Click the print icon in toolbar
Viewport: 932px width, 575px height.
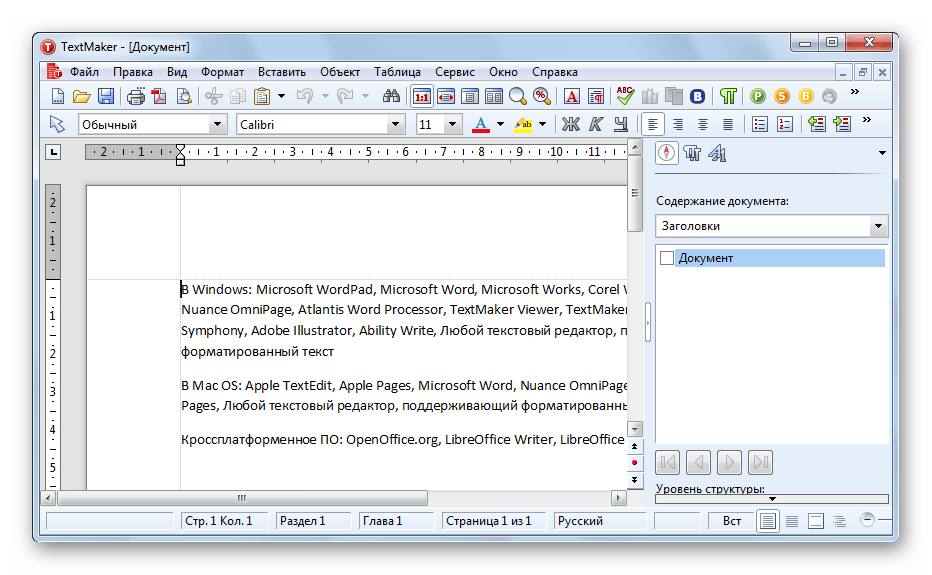[136, 96]
